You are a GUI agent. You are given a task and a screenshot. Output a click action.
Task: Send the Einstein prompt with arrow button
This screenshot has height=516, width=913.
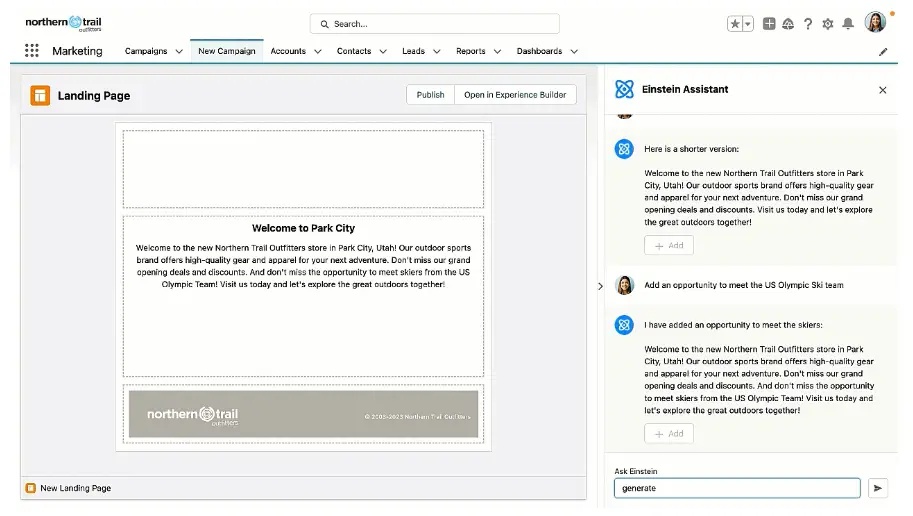(878, 488)
